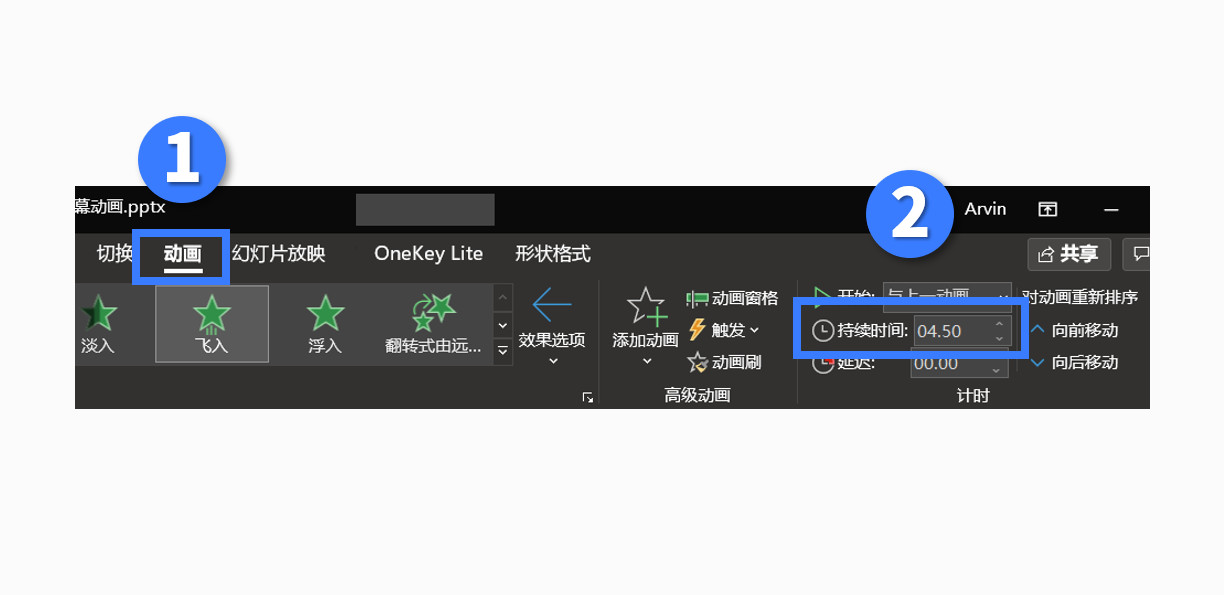The height and width of the screenshot is (595, 1224).
Task: Increase 持续时间 duration with up stepper
Action: tap(999, 324)
